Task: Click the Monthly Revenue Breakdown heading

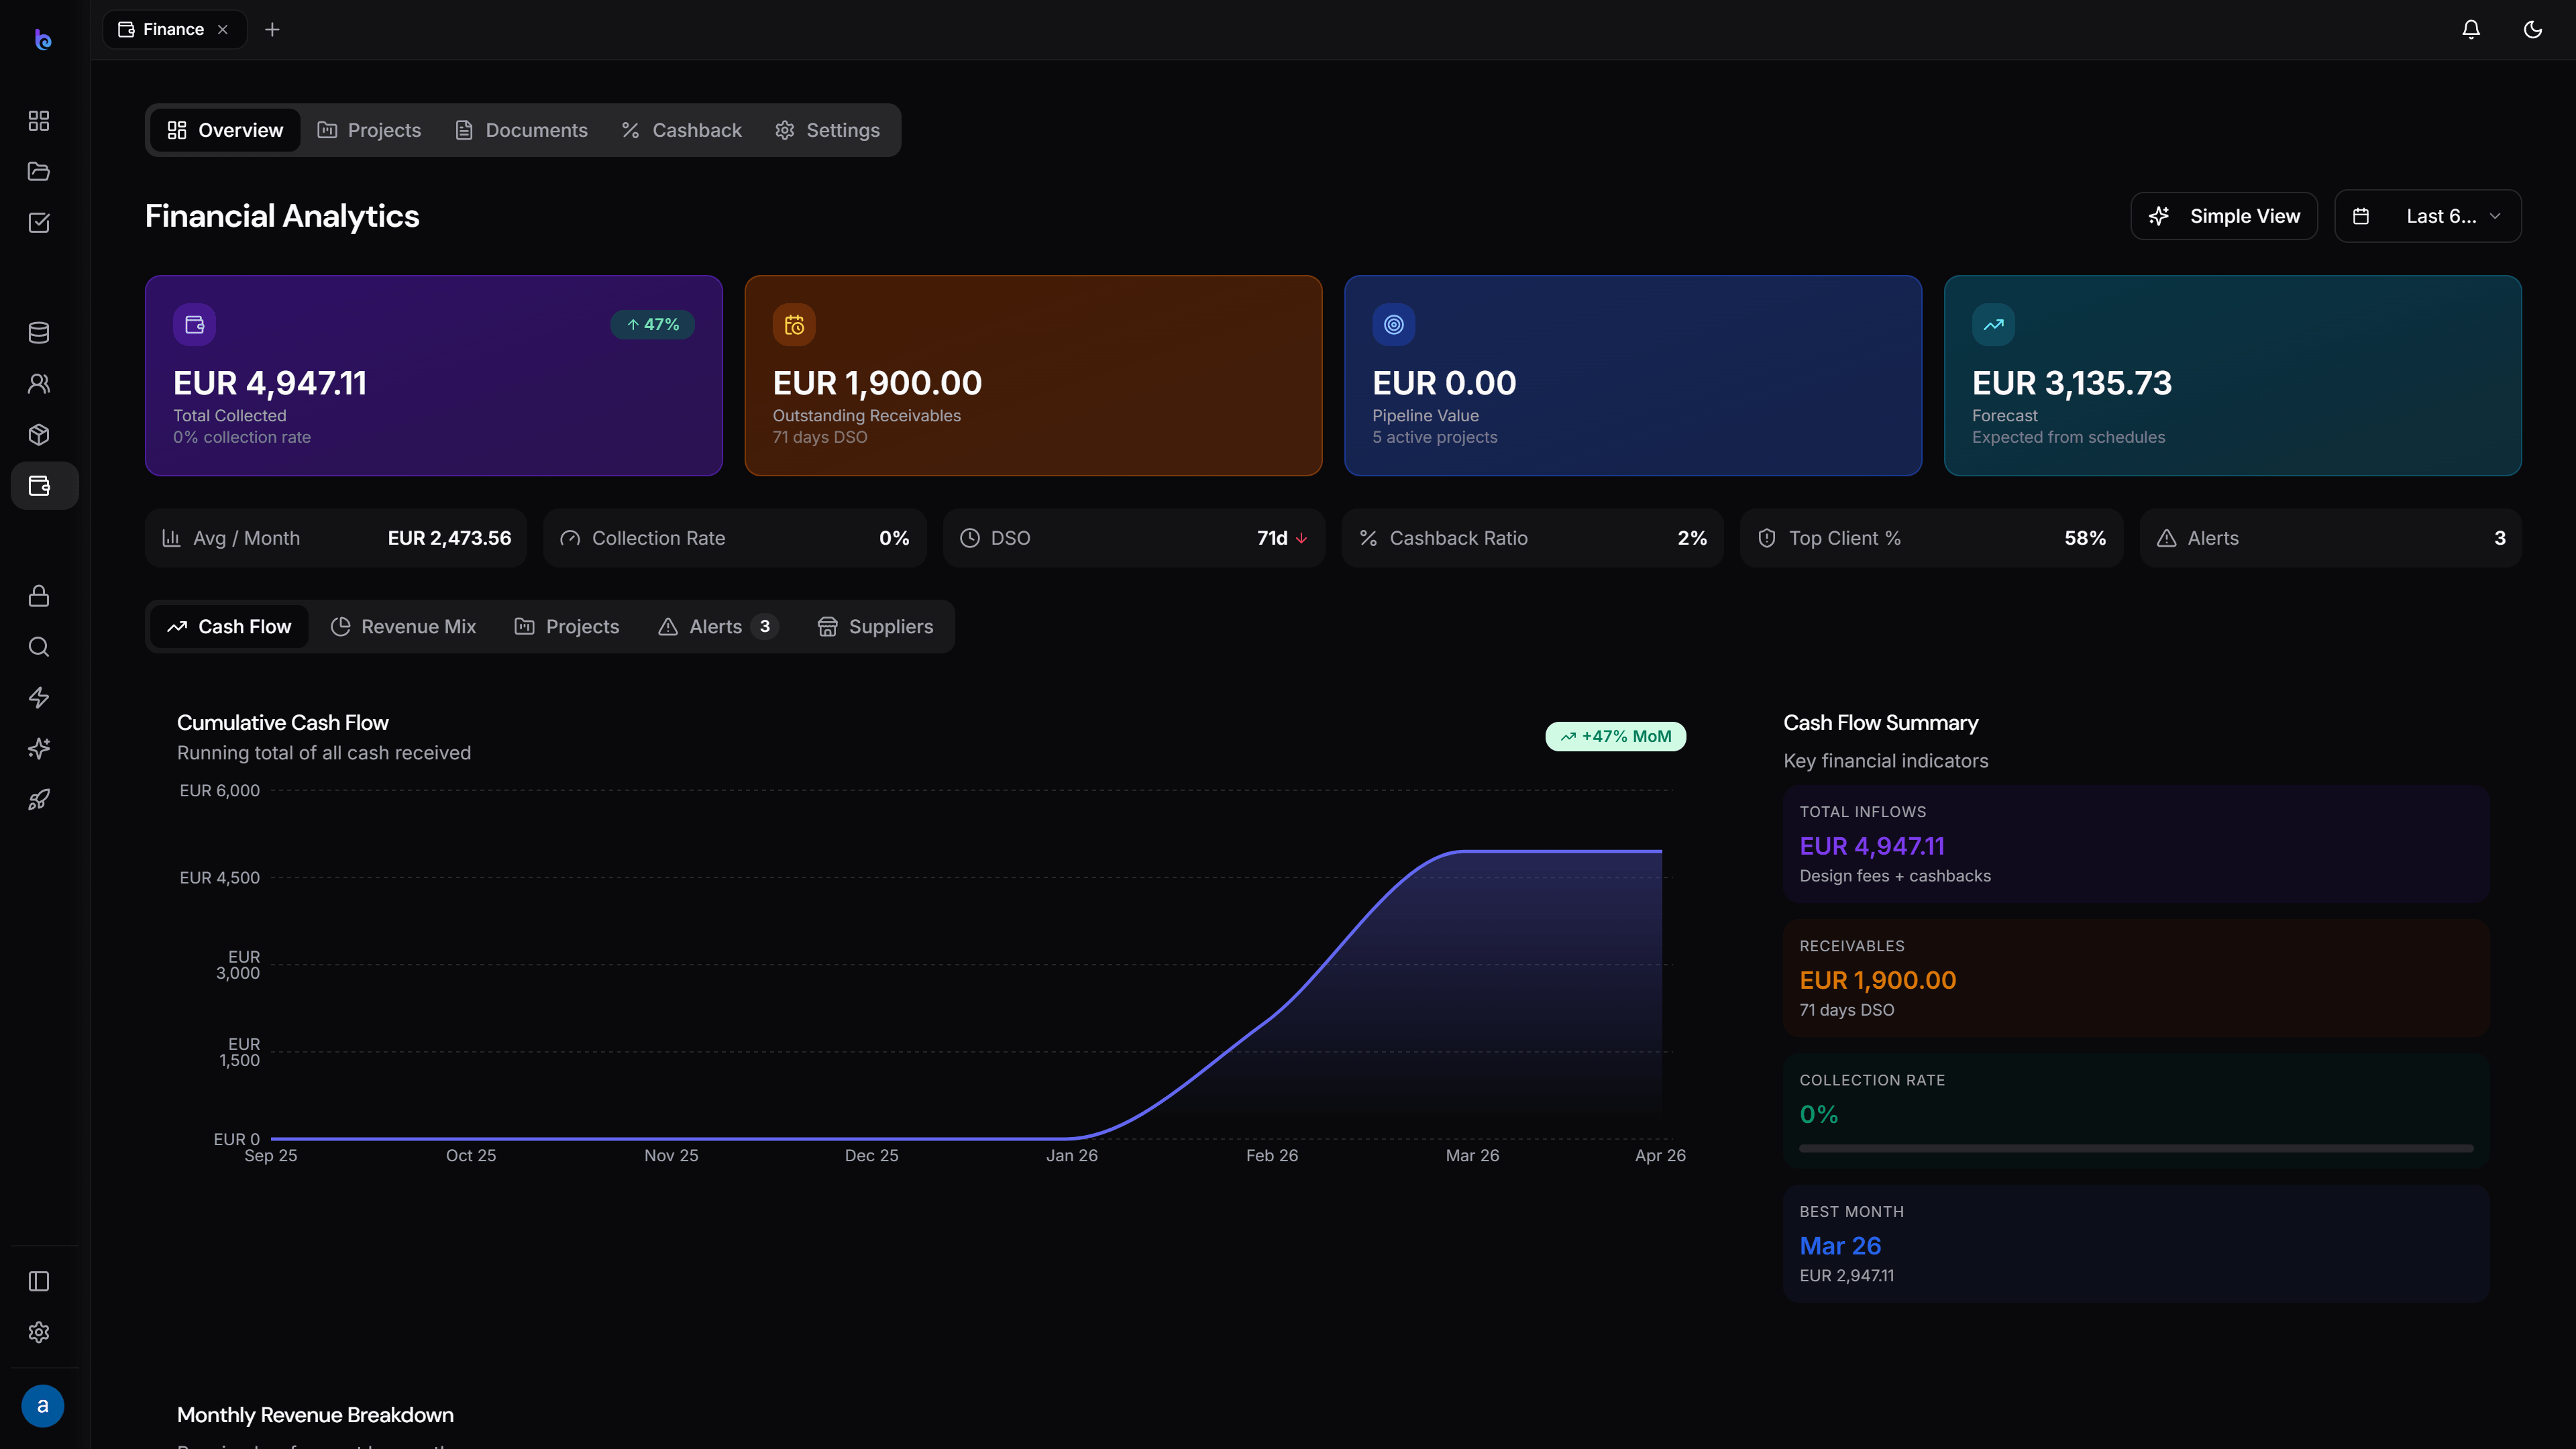Action: 315,1415
